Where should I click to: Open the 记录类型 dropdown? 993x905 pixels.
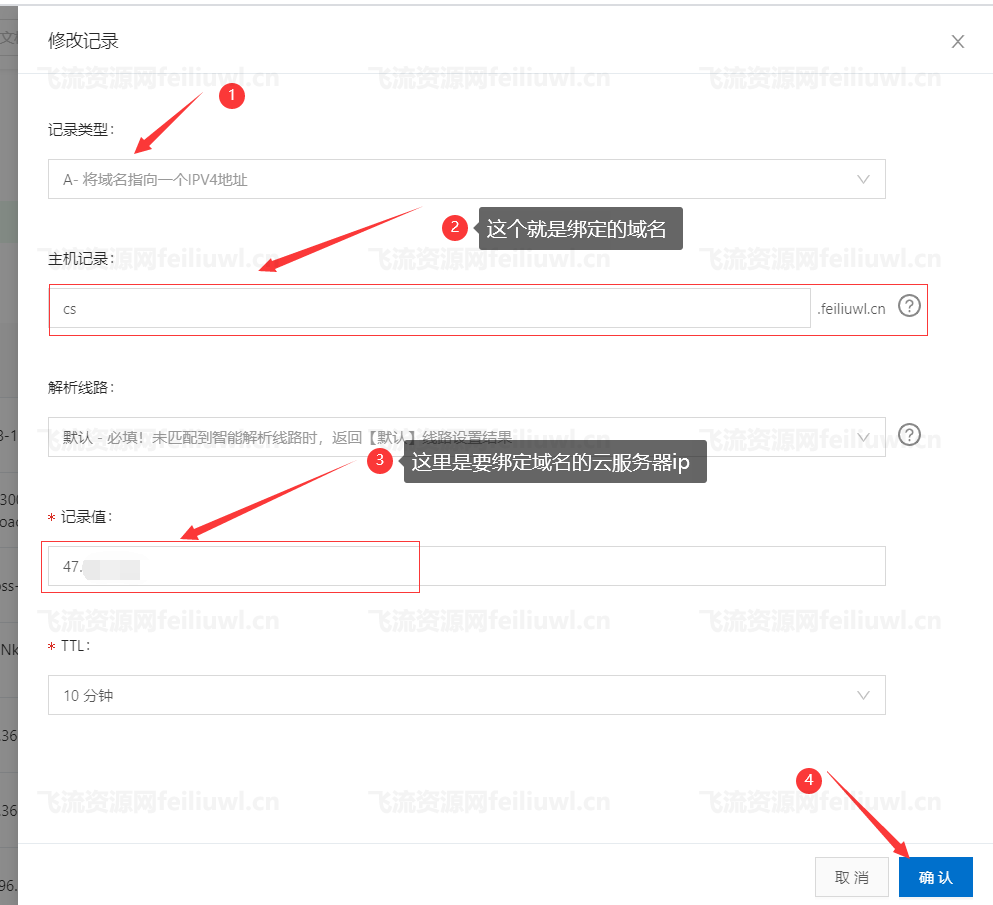tap(467, 179)
